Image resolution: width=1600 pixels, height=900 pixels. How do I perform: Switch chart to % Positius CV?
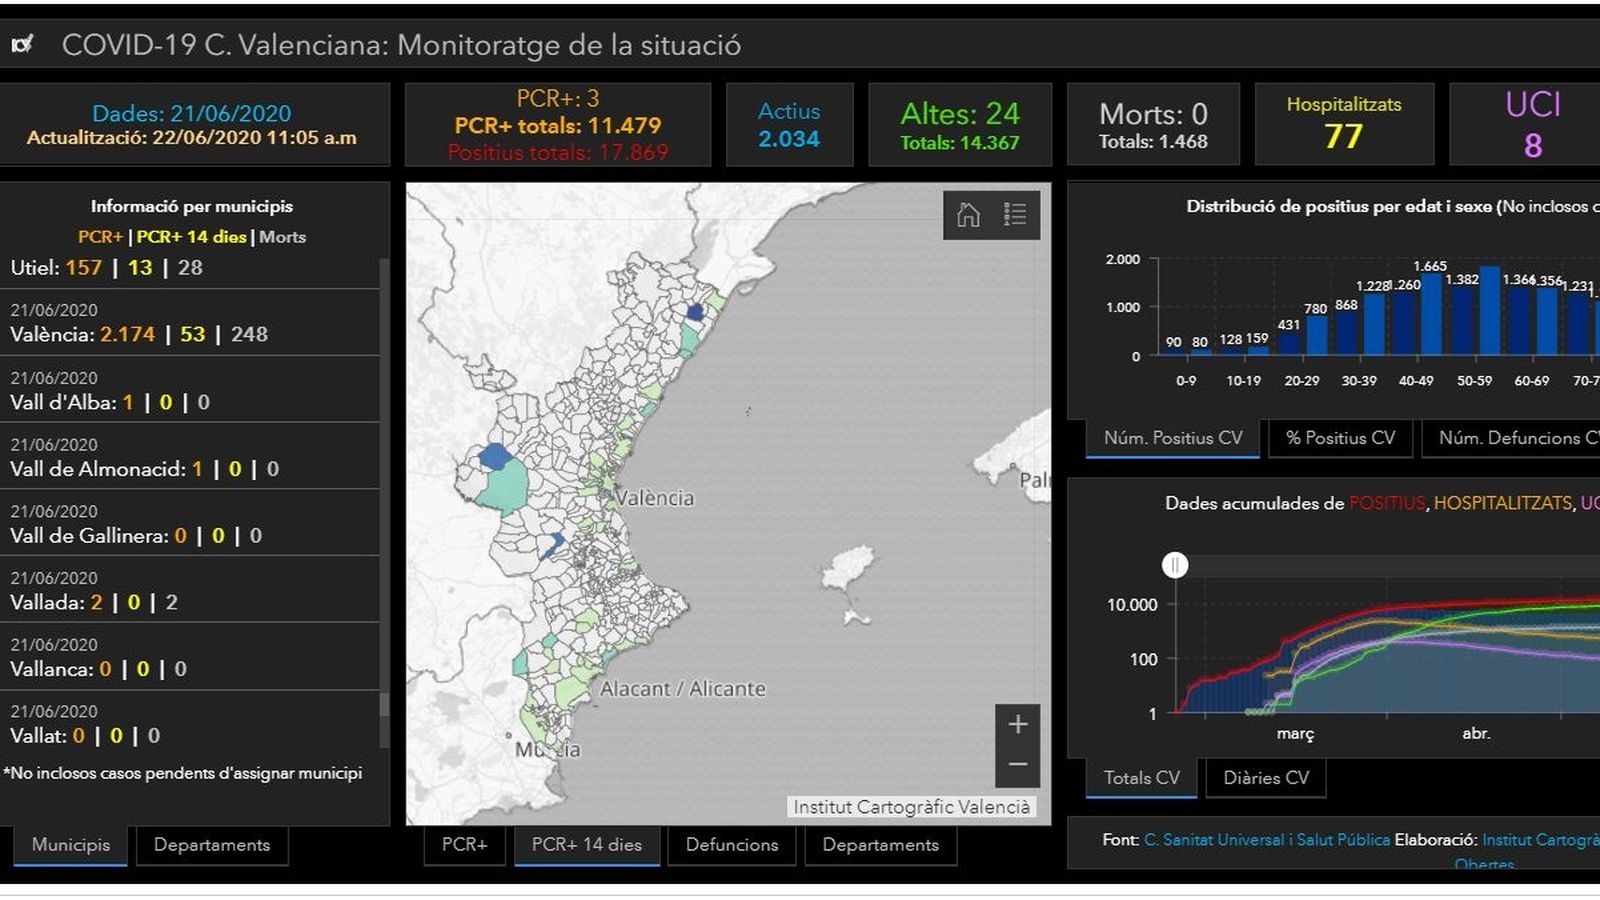point(1340,438)
